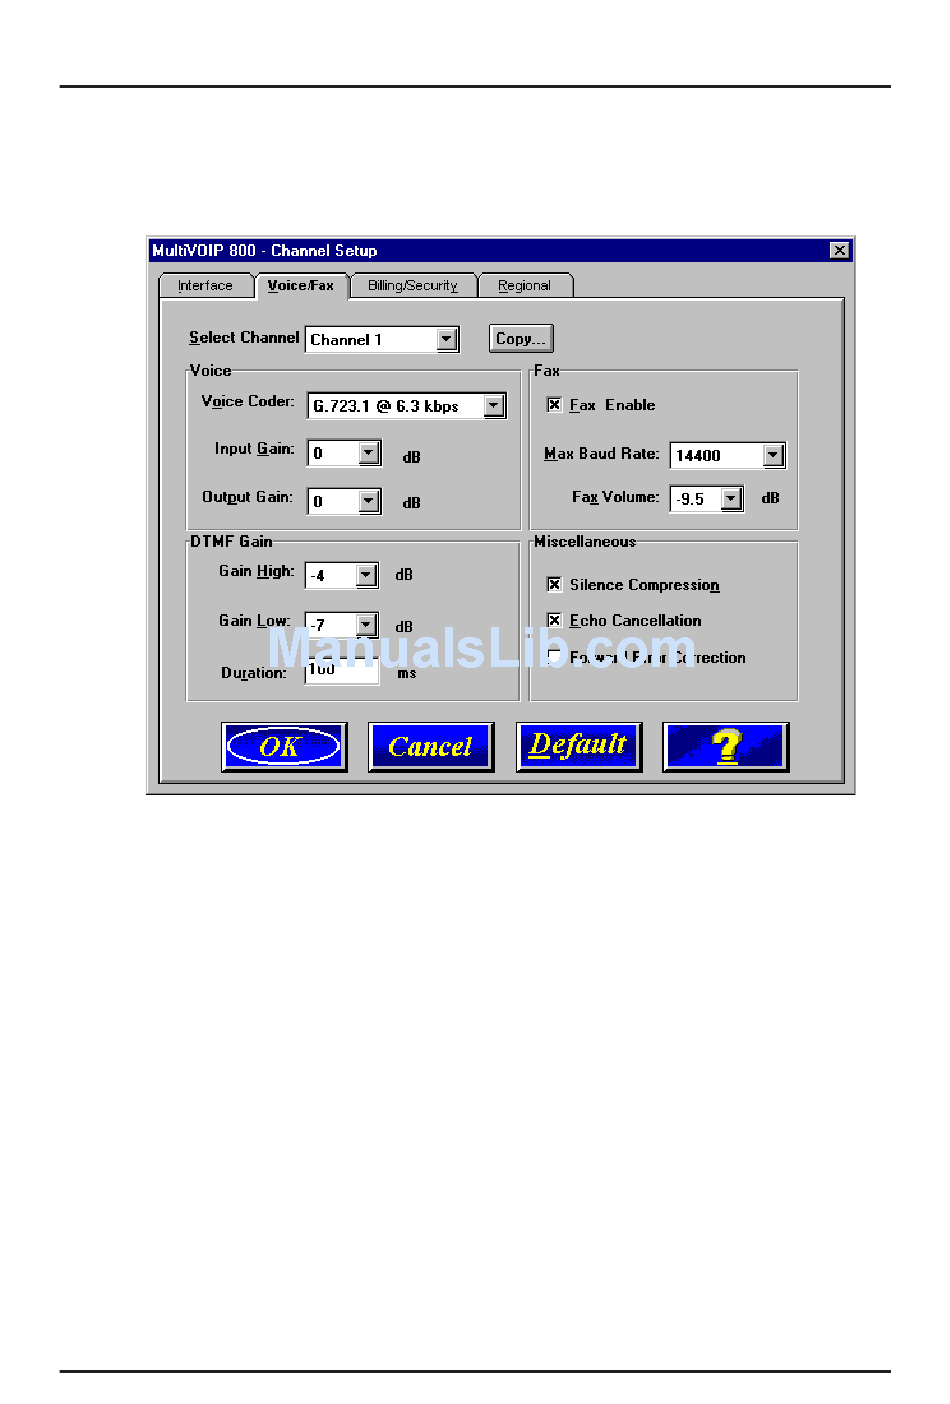Open the Fax Volume dropdown
This screenshot has height=1404, width=950.
731,498
